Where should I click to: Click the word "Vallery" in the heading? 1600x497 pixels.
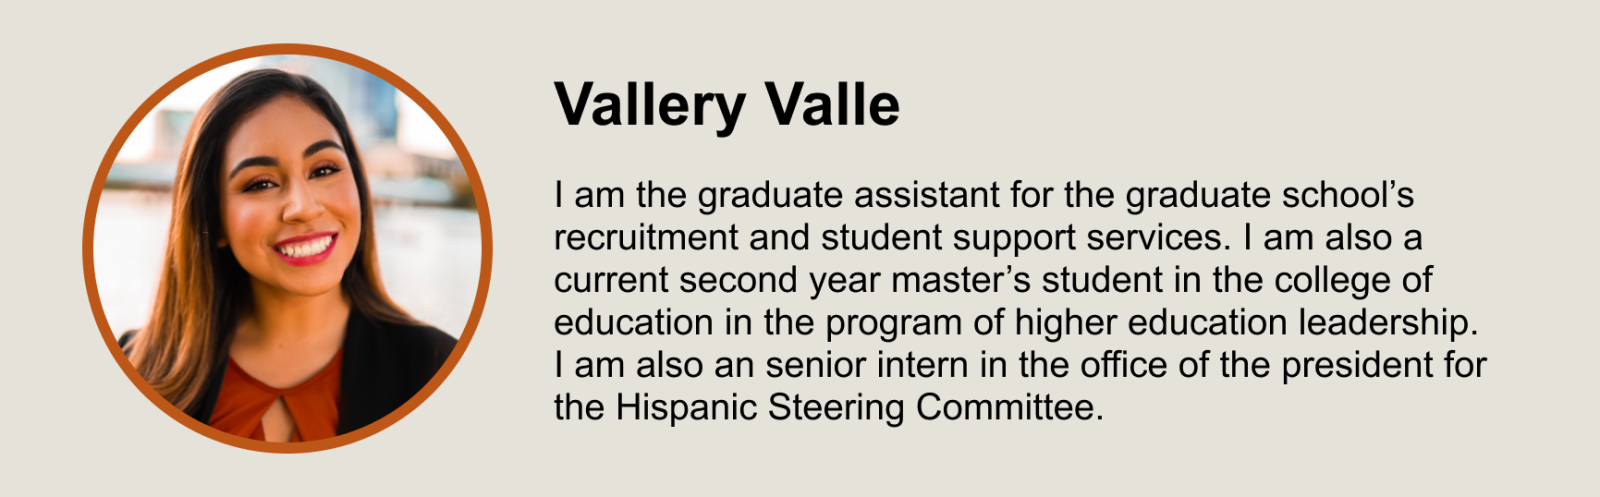point(649,104)
